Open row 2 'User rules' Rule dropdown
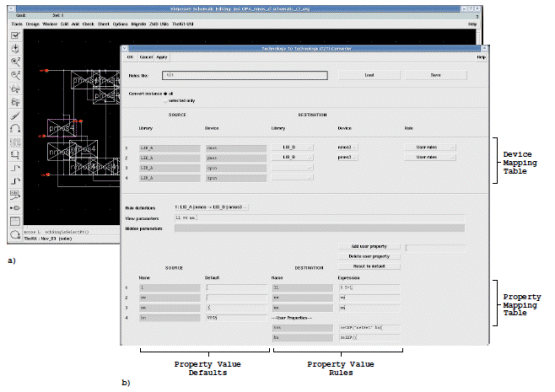The width and height of the screenshot is (555, 392). [430, 157]
